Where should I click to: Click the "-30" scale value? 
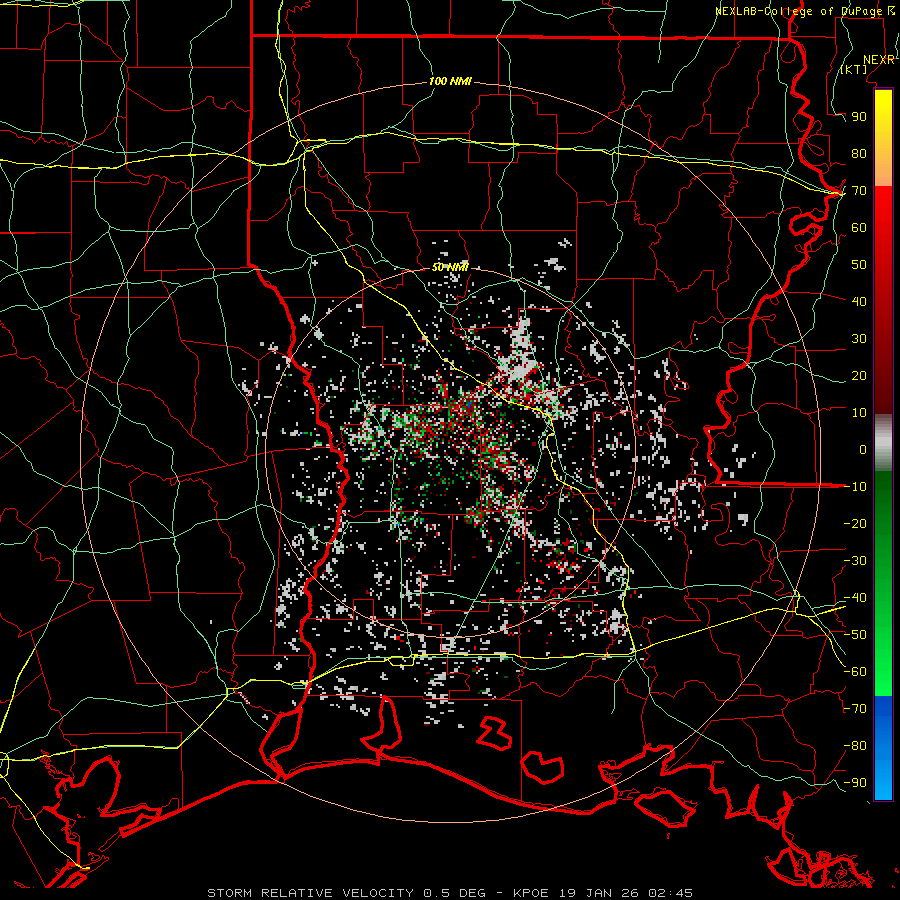point(855,561)
